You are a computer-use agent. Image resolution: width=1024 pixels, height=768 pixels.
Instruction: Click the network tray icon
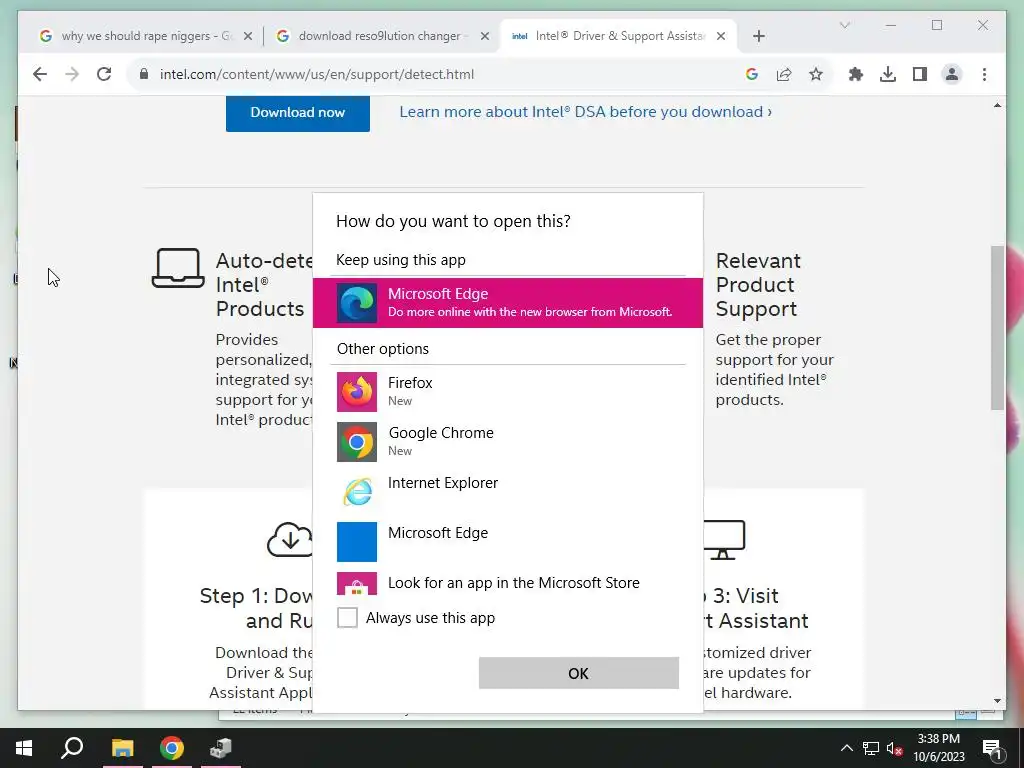871,748
